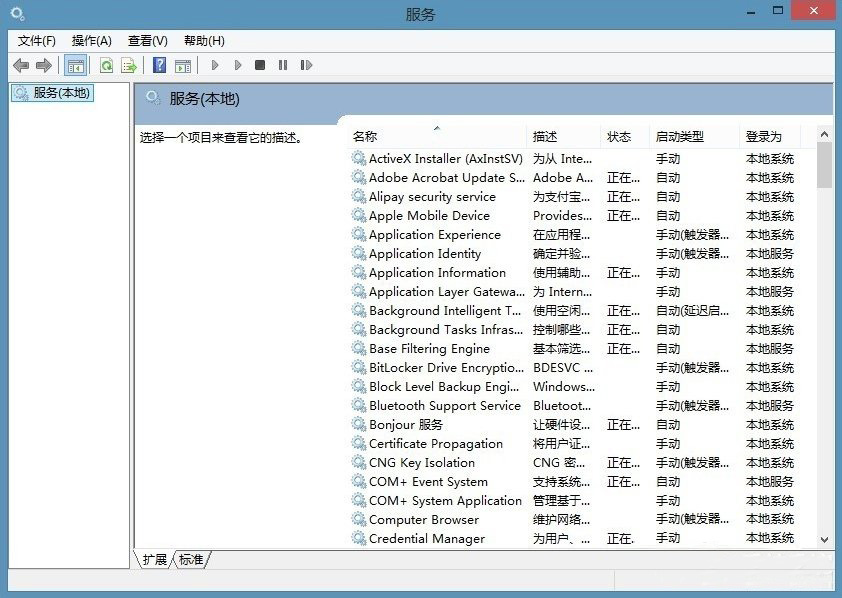
Task: Toggle the Show/Hide Console Tree icon
Action: pyautogui.click(x=75, y=65)
